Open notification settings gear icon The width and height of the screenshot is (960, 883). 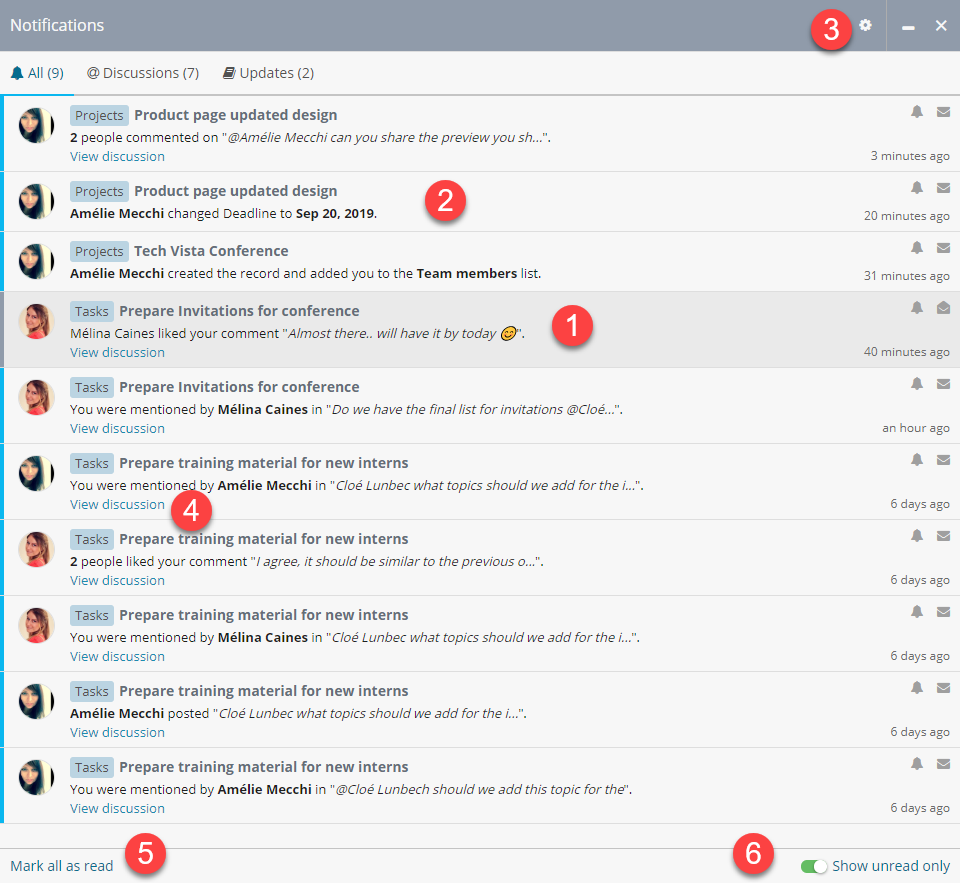click(x=865, y=25)
